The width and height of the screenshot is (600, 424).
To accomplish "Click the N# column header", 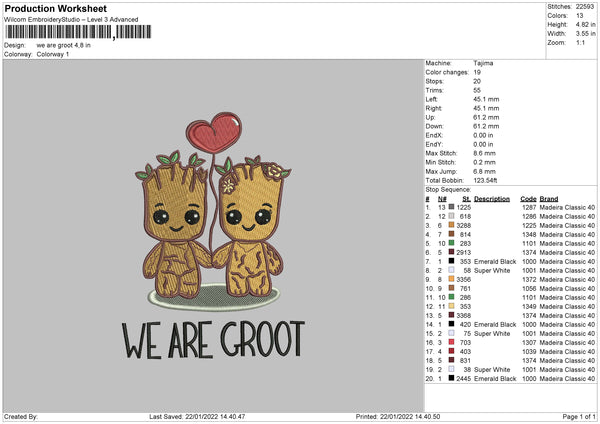I will [x=442, y=199].
